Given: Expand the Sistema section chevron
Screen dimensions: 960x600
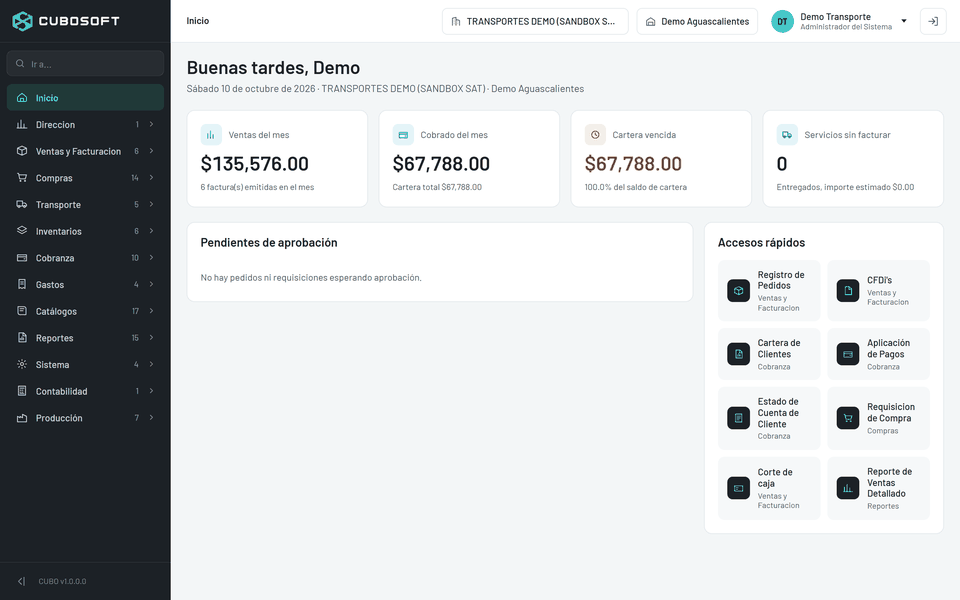Looking at the screenshot, I should tap(151, 364).
